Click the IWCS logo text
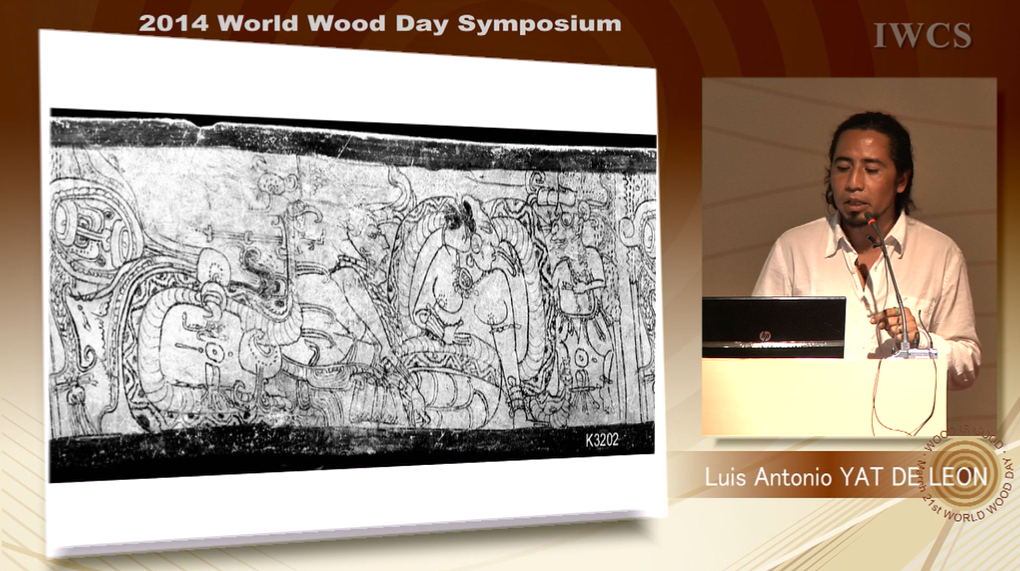This screenshot has height=571, width=1020. (x=922, y=35)
